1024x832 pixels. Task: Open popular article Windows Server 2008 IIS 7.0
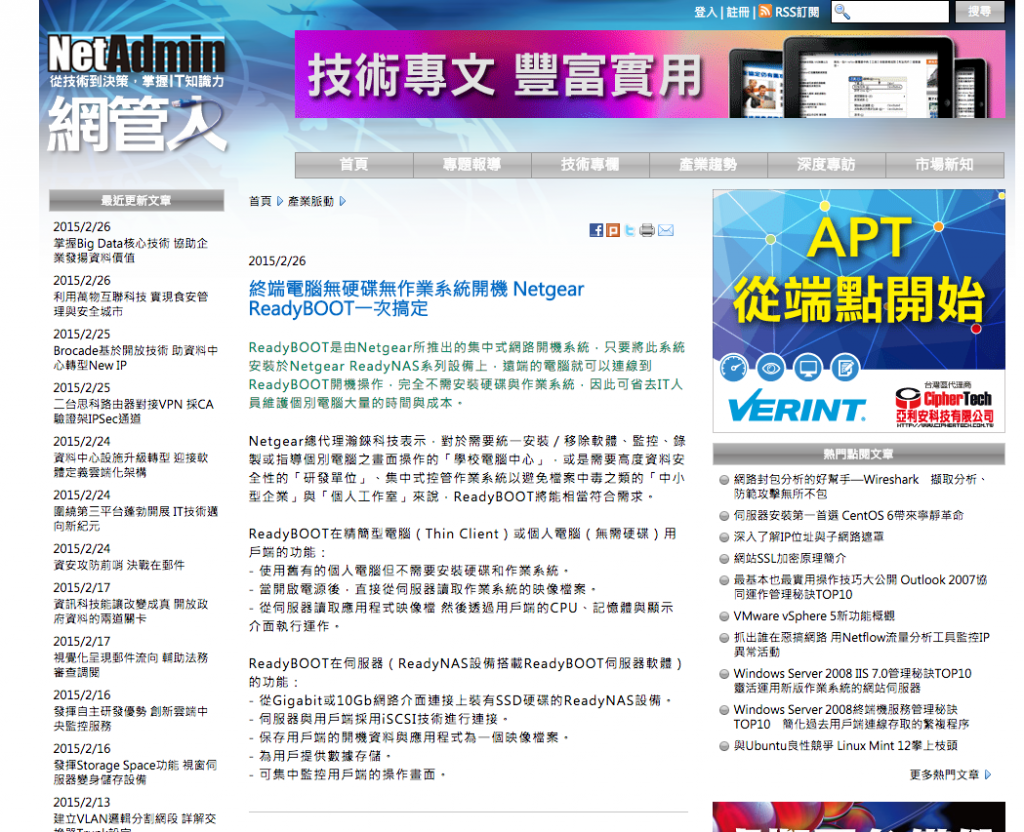(852, 680)
